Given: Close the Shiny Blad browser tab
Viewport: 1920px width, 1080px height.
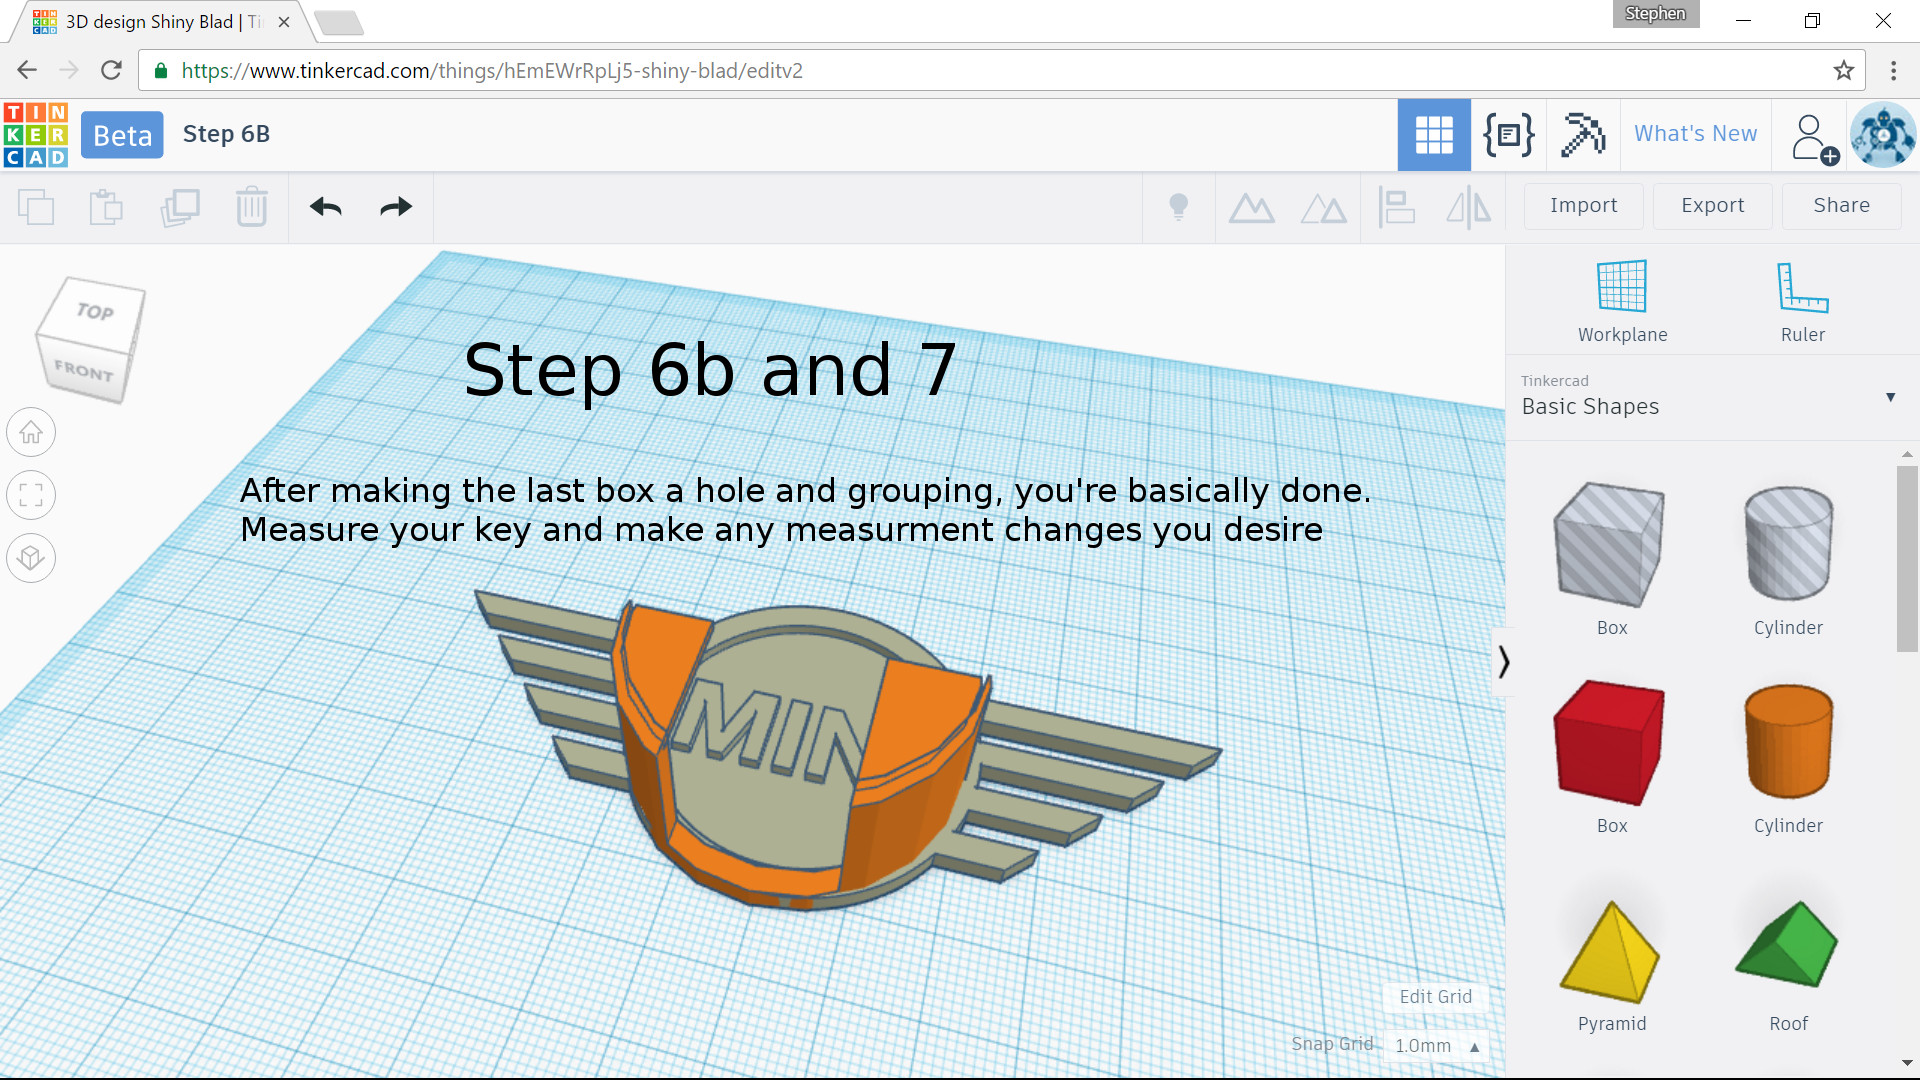Looking at the screenshot, I should (284, 22).
